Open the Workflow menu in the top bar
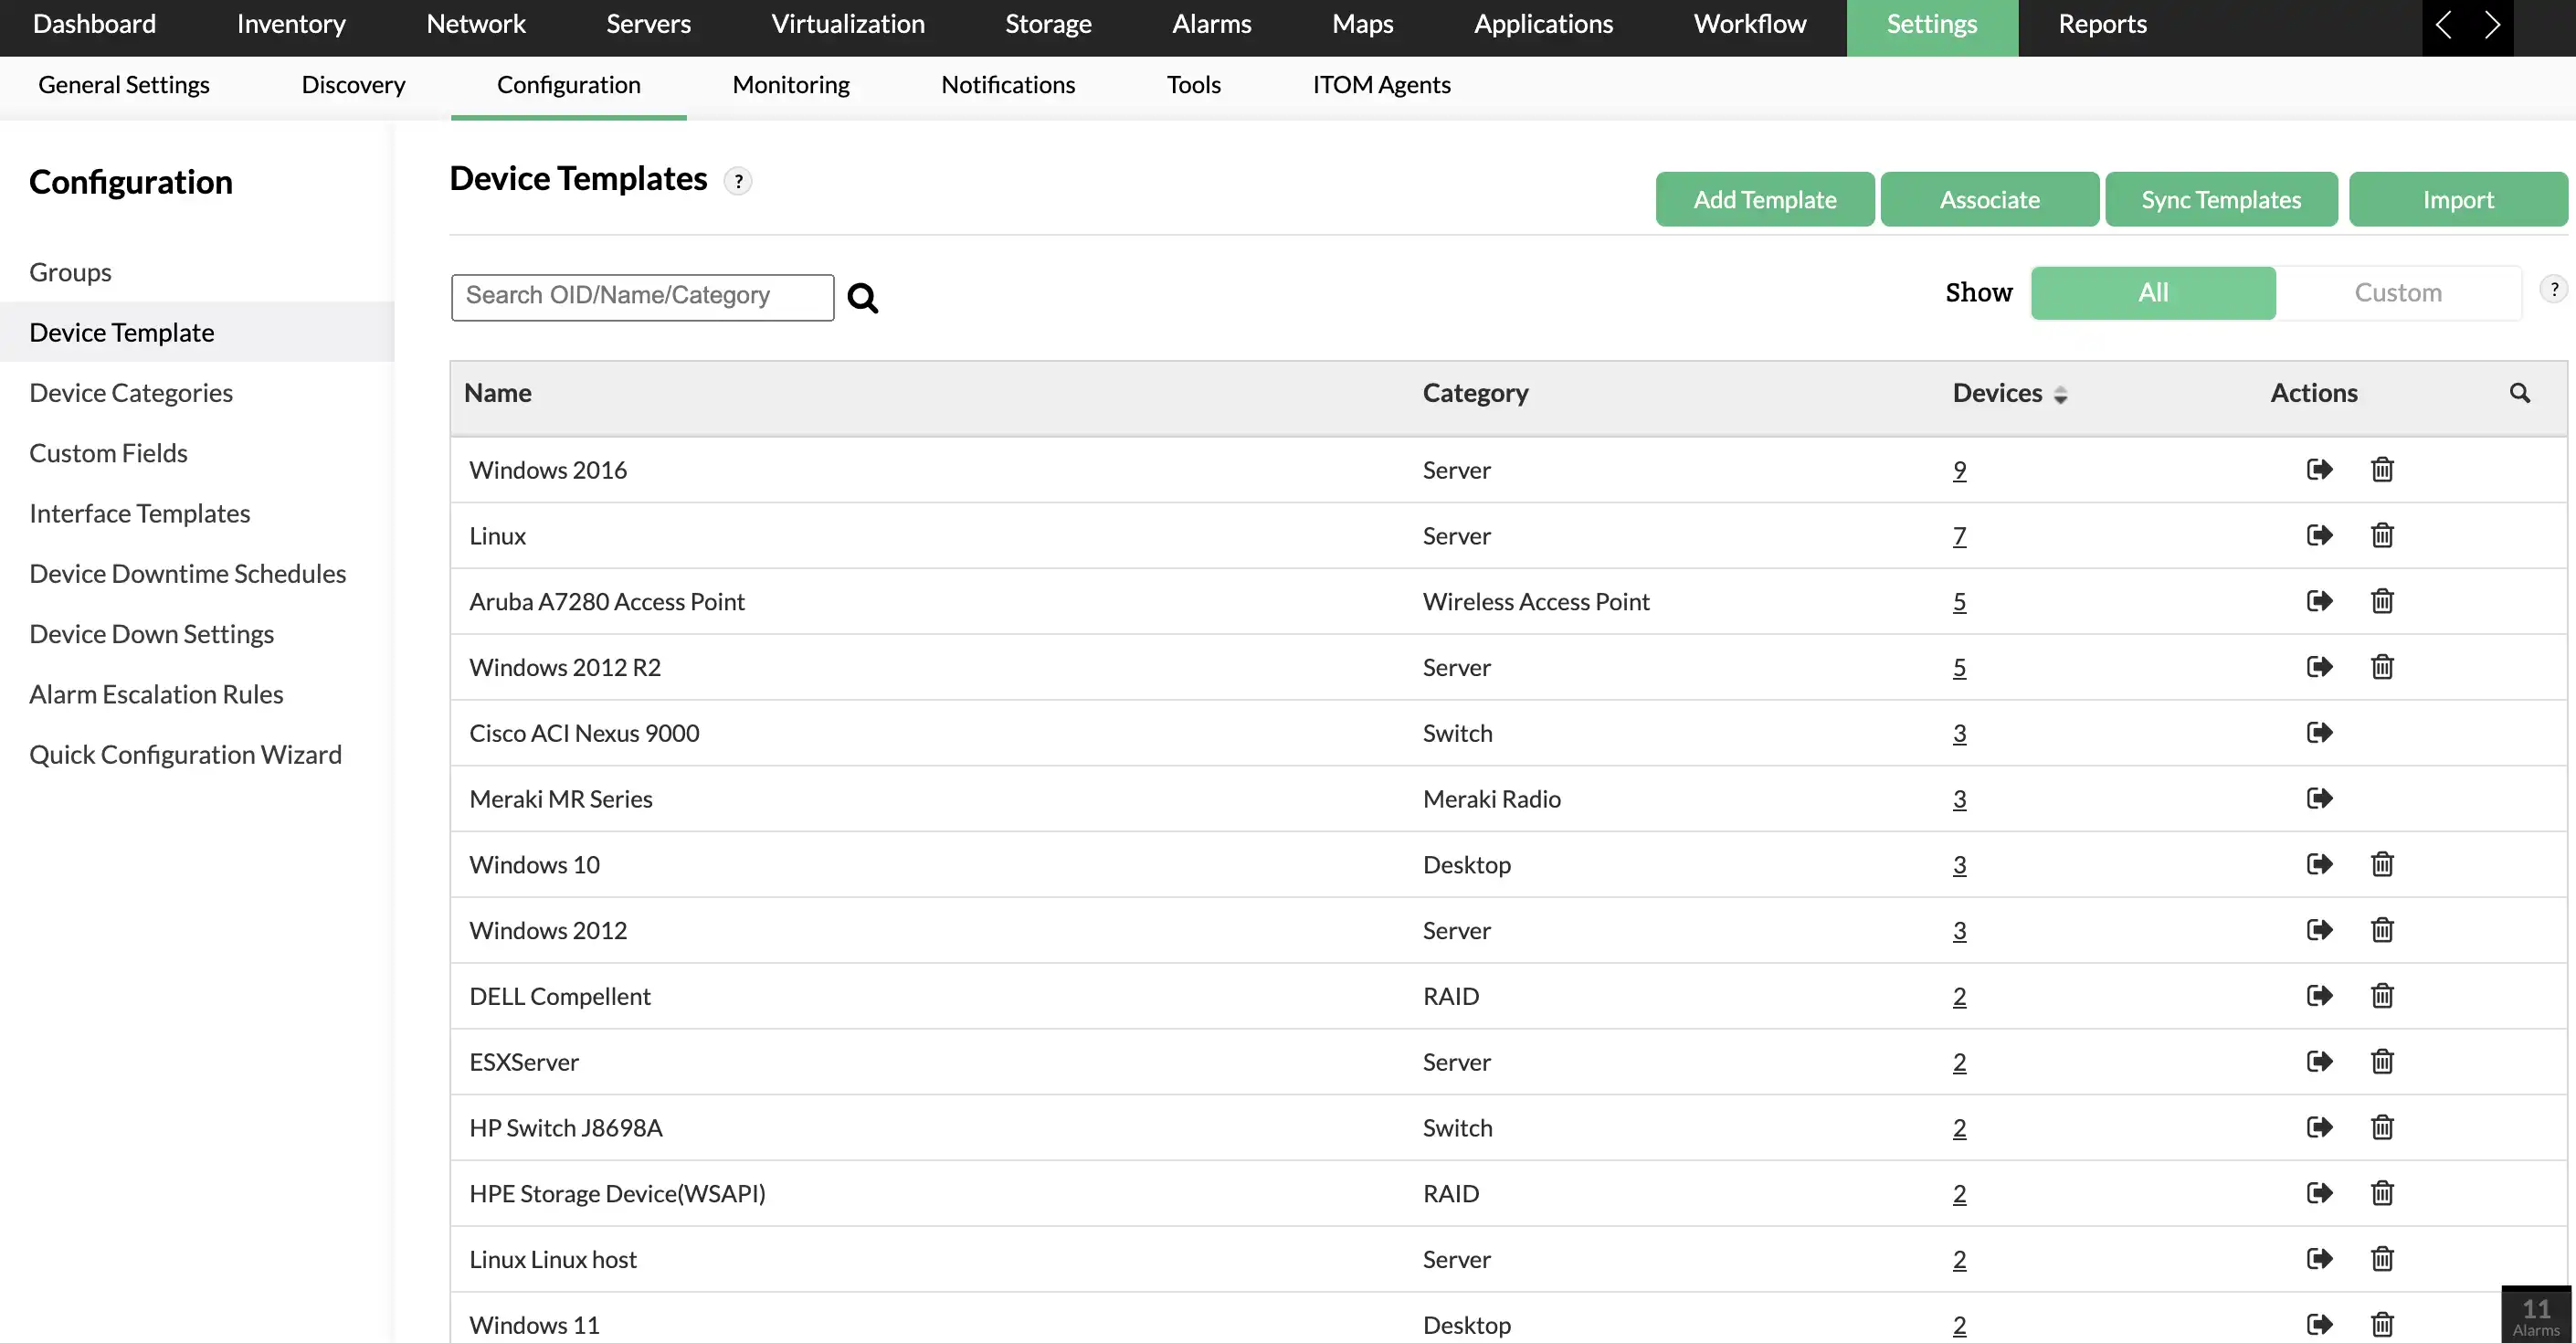The height and width of the screenshot is (1343, 2576). tap(1749, 23)
